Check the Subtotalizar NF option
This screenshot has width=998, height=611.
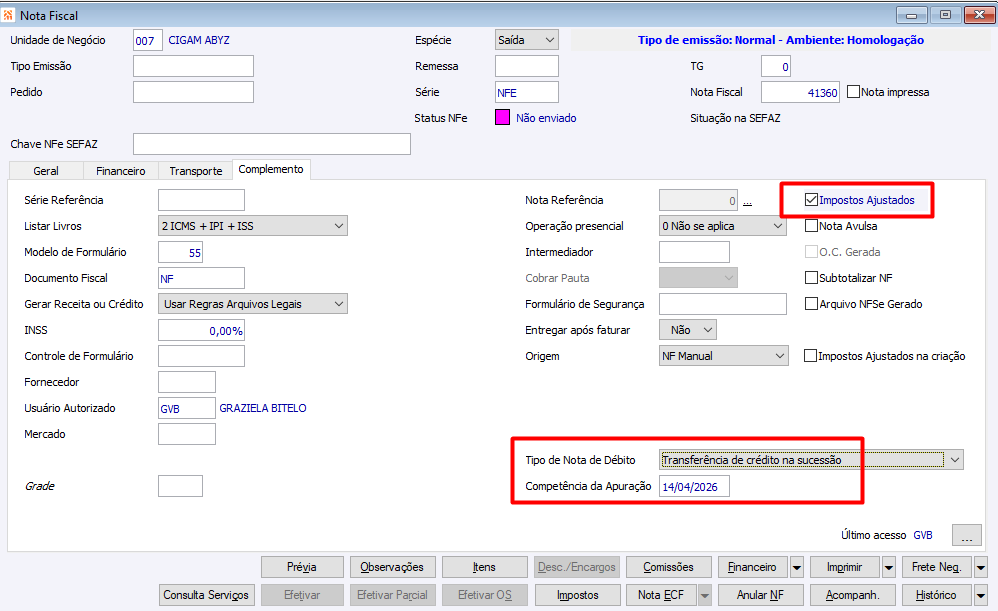coord(811,277)
